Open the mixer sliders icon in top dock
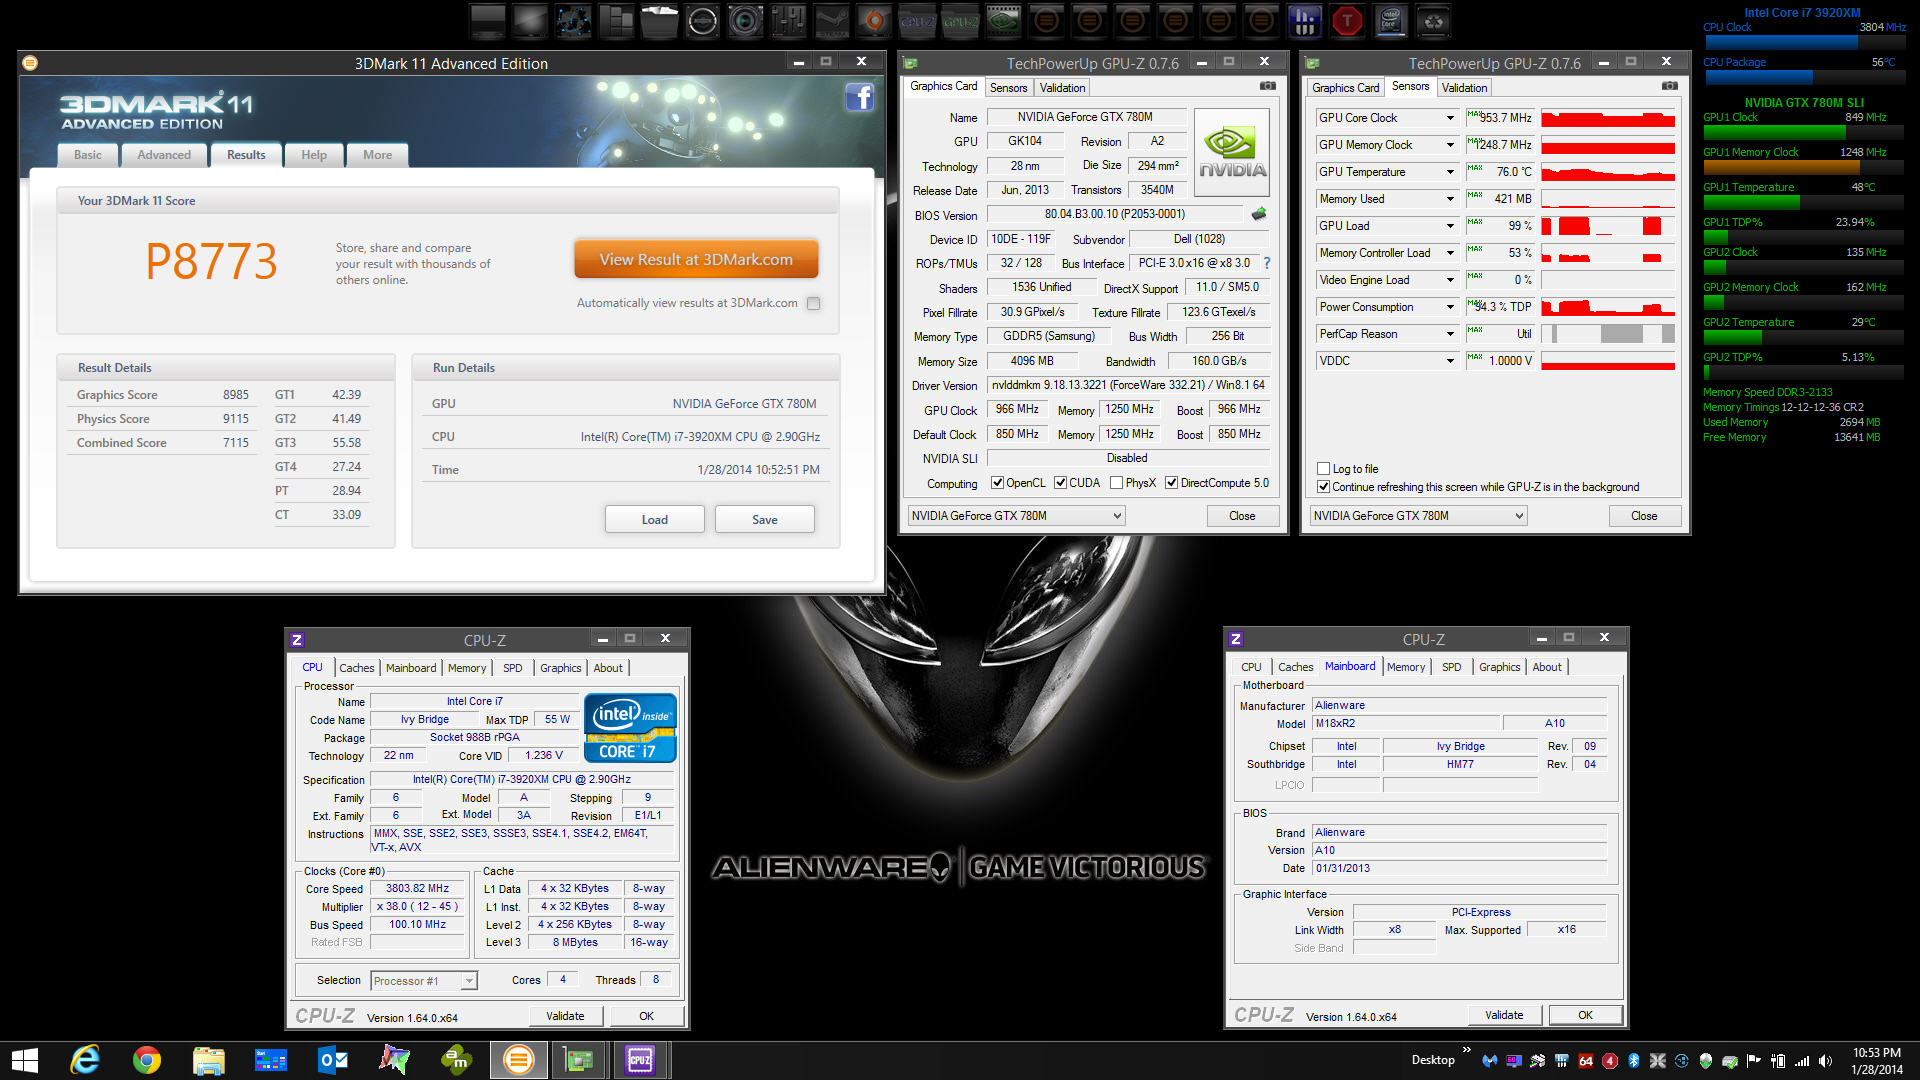The width and height of the screenshot is (1920, 1080). click(788, 21)
